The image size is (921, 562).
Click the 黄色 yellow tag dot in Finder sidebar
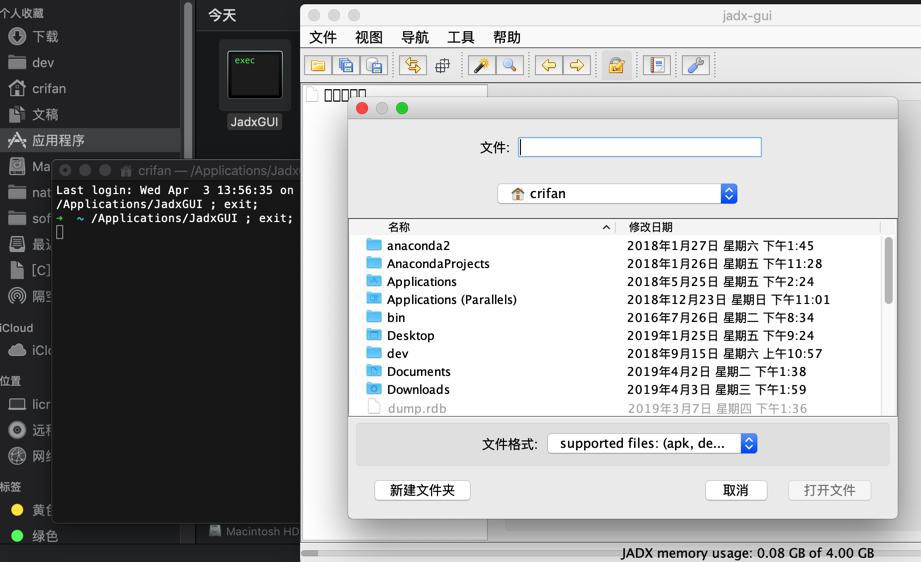click(17, 510)
